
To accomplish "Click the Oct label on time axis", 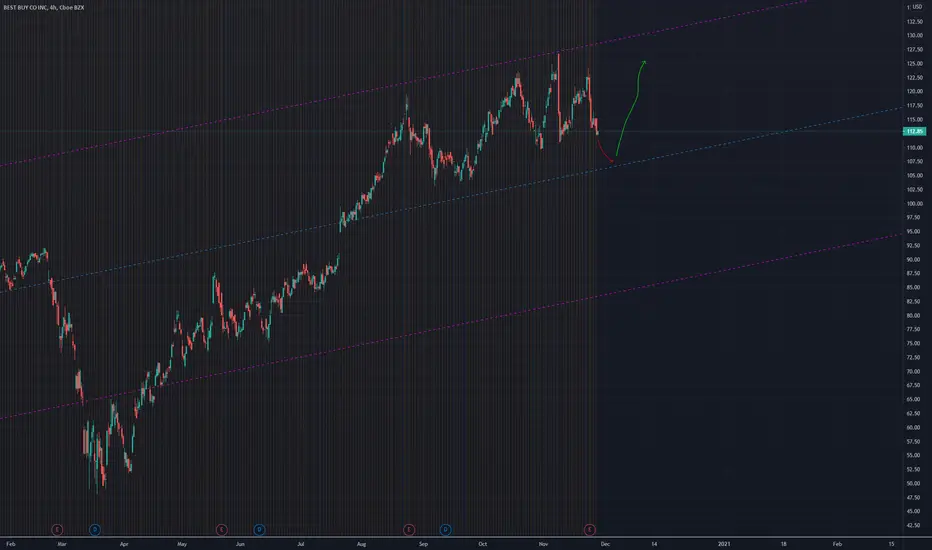I will [483, 544].
